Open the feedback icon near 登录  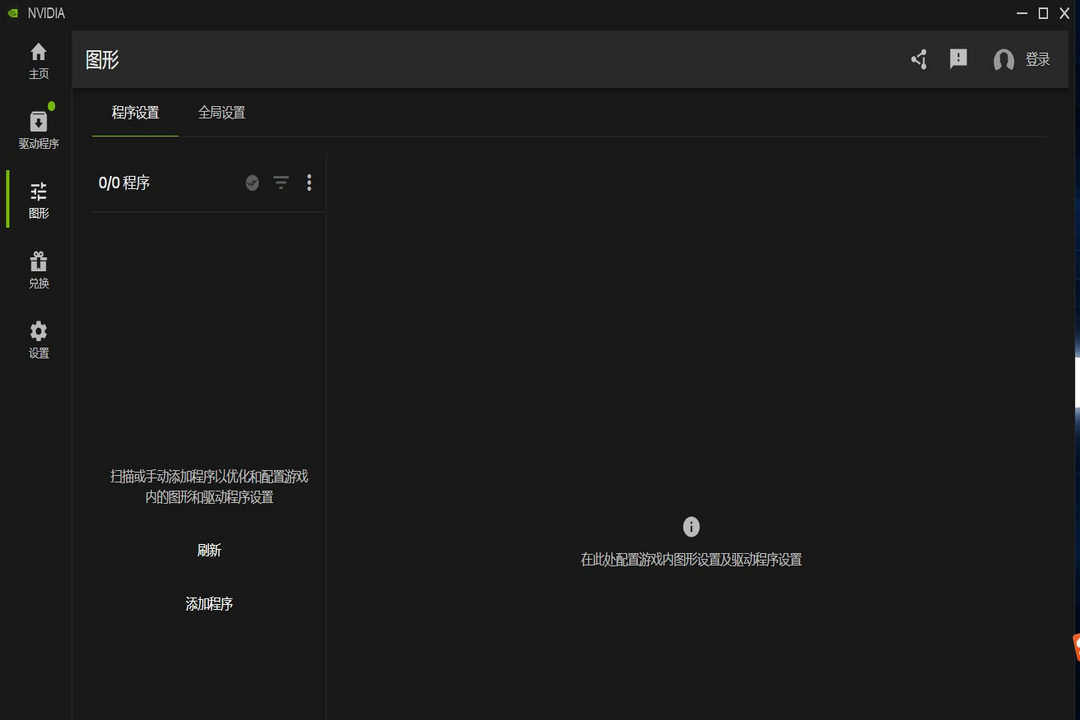coord(958,59)
